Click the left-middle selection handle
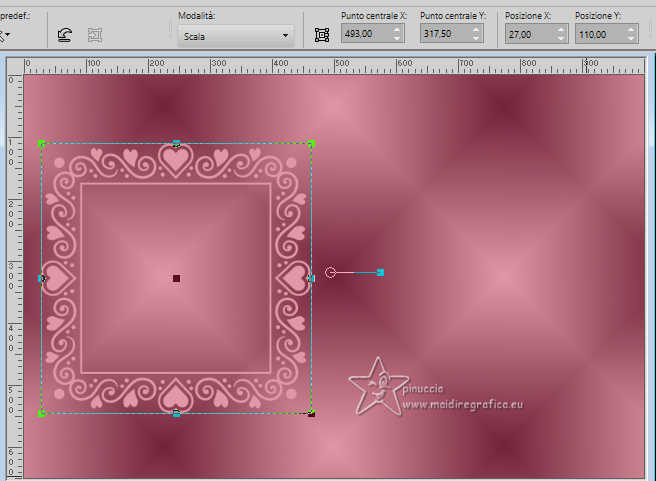 coord(41,278)
